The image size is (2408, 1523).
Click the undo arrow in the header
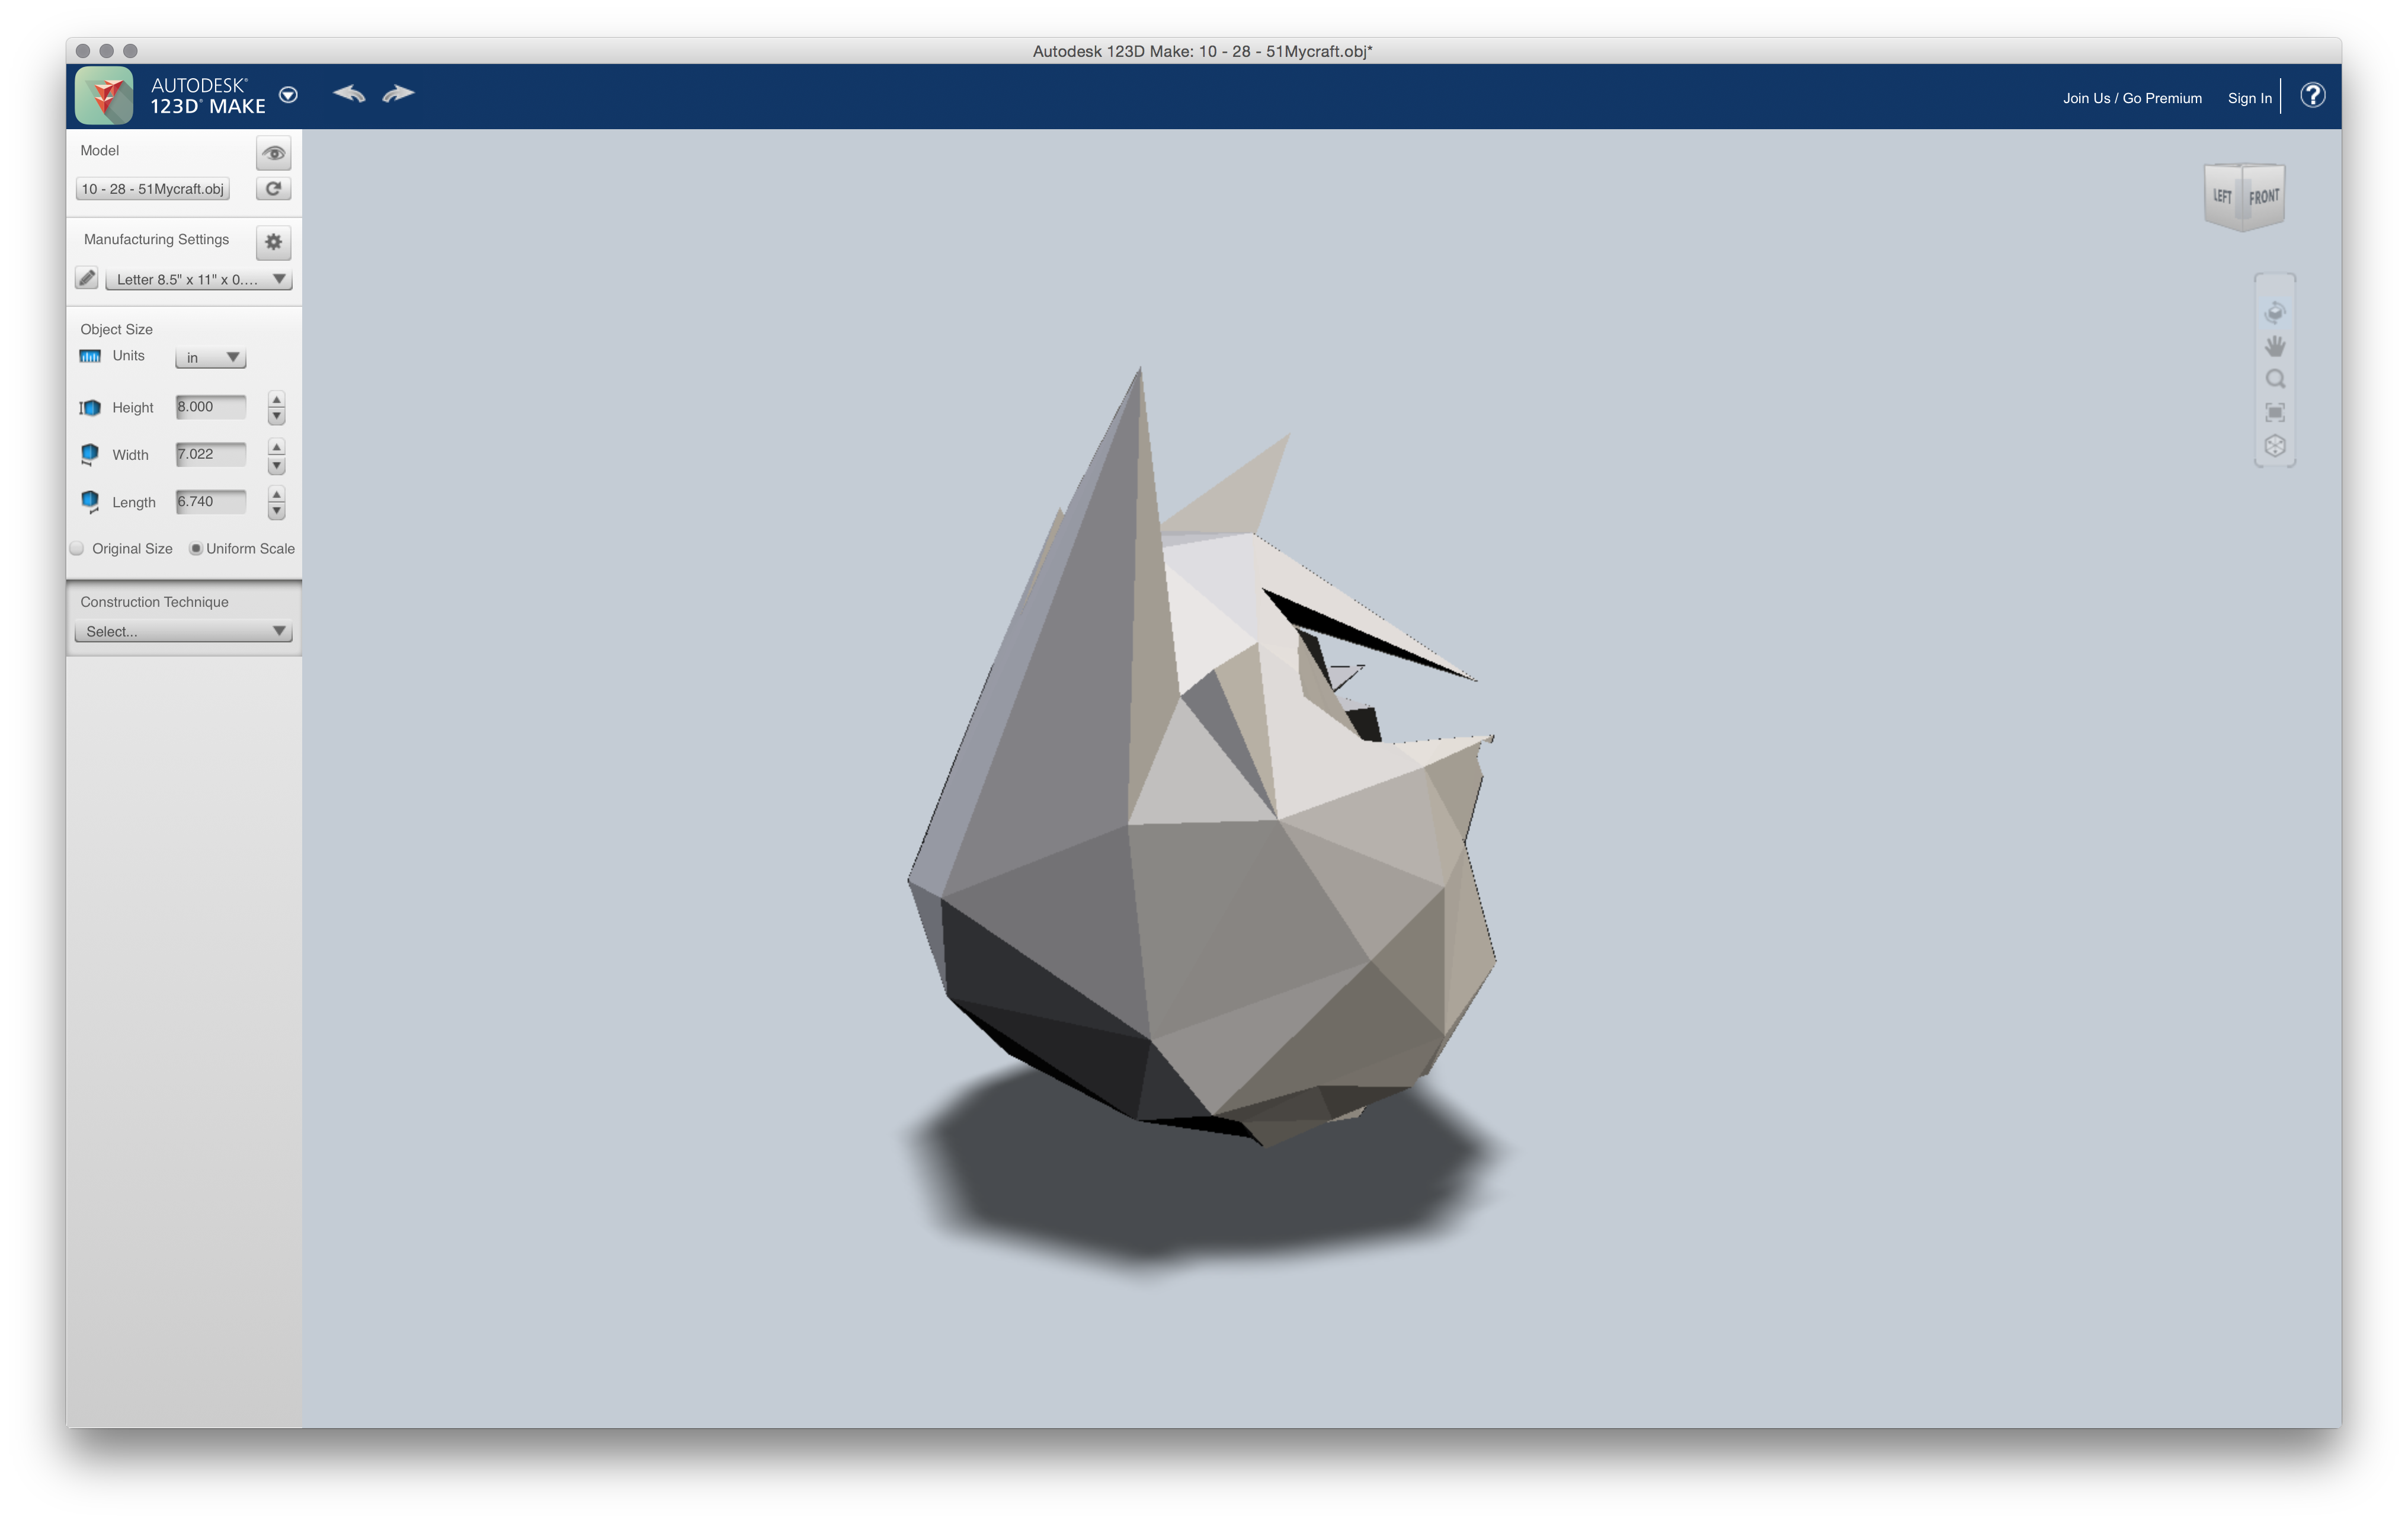(349, 94)
